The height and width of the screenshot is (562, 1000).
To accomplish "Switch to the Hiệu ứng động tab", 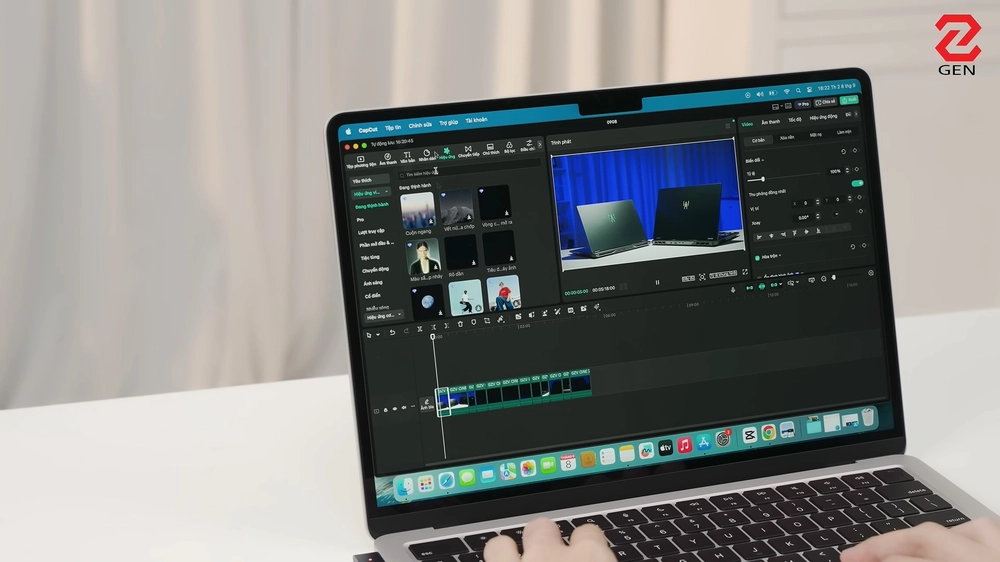I will click(x=823, y=117).
